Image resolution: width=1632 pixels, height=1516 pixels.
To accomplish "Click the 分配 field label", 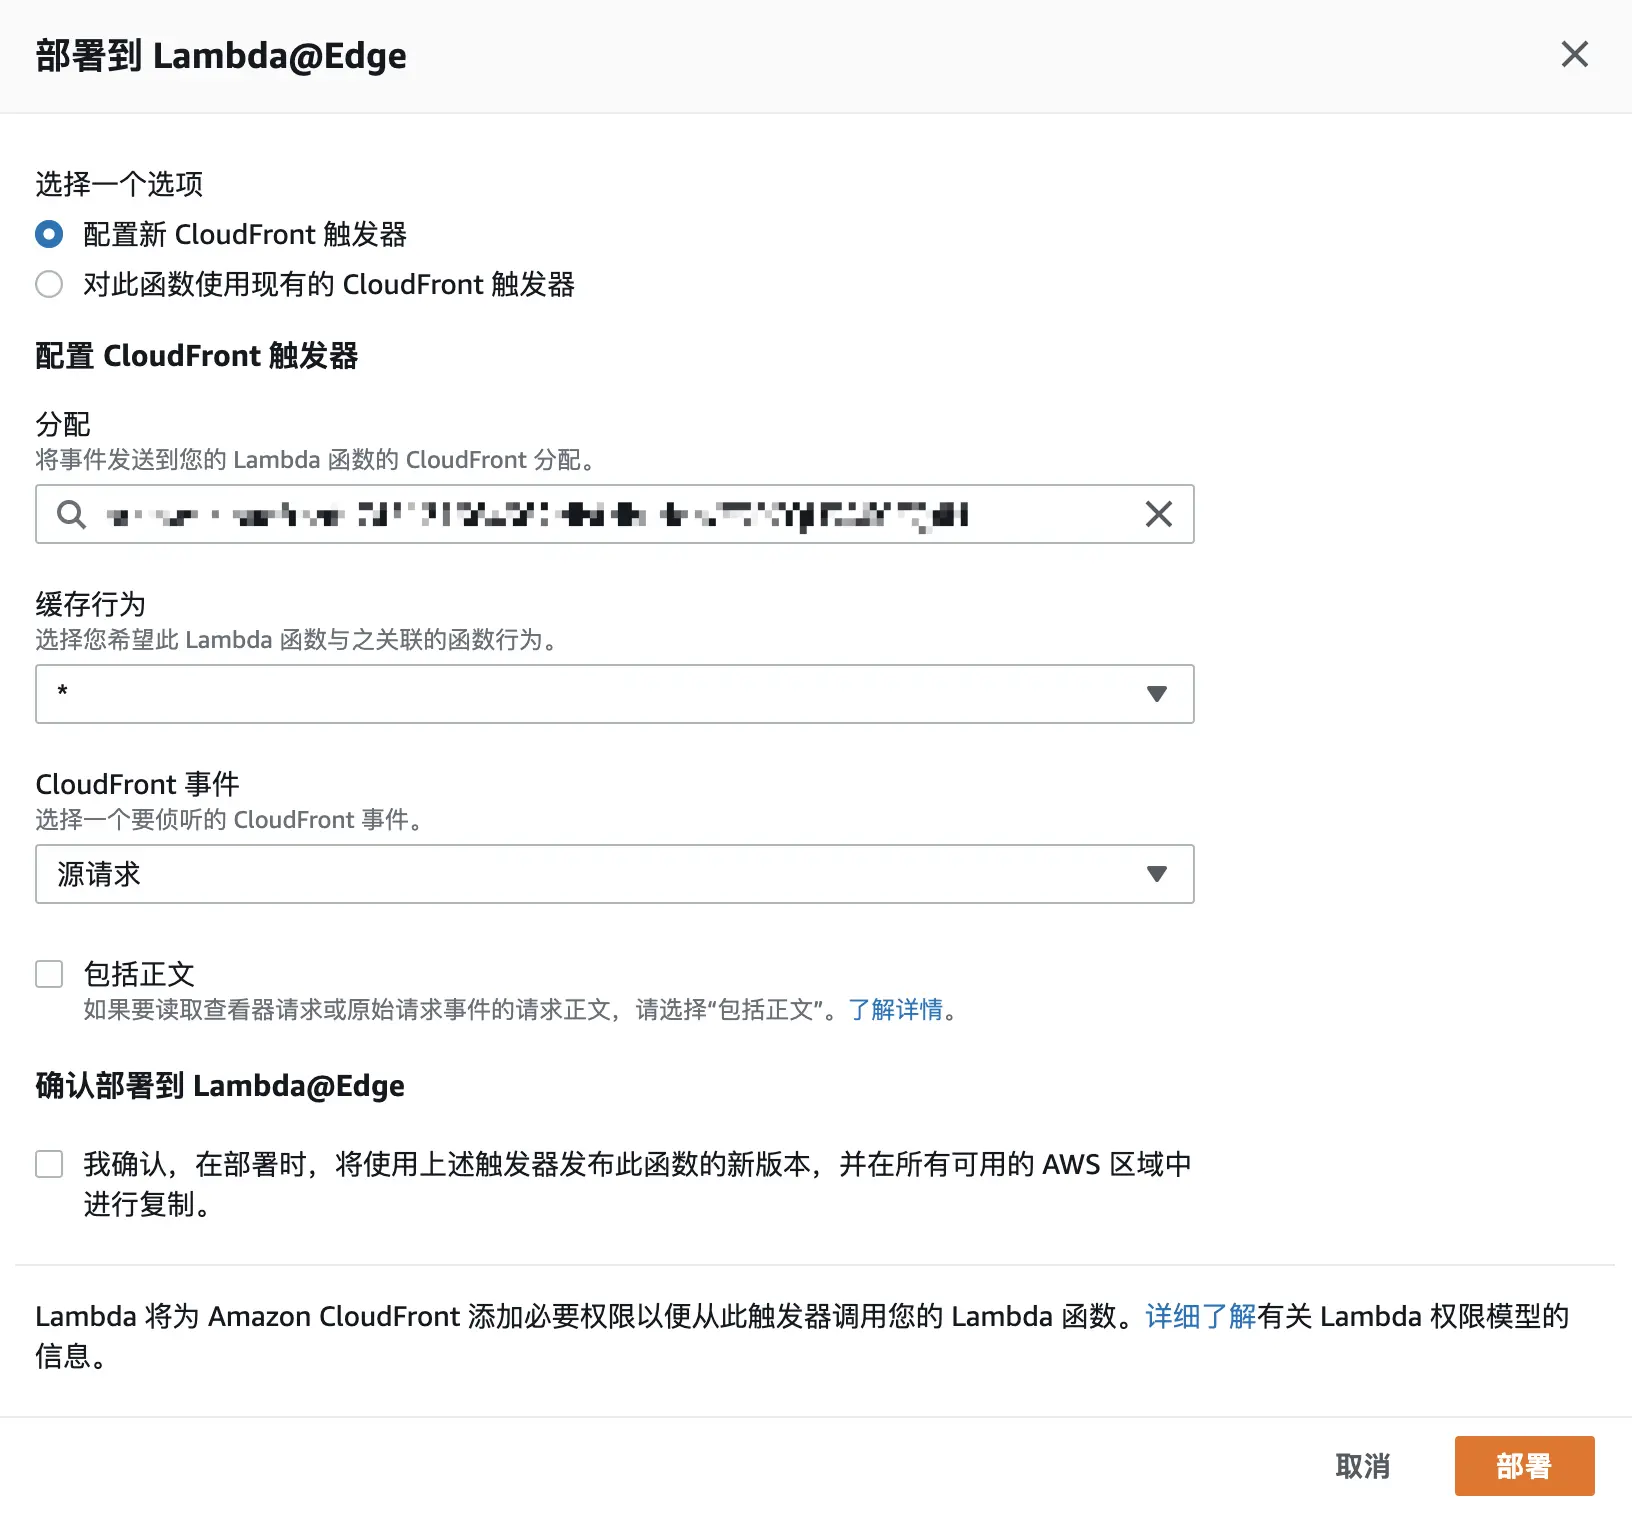I will (x=63, y=424).
